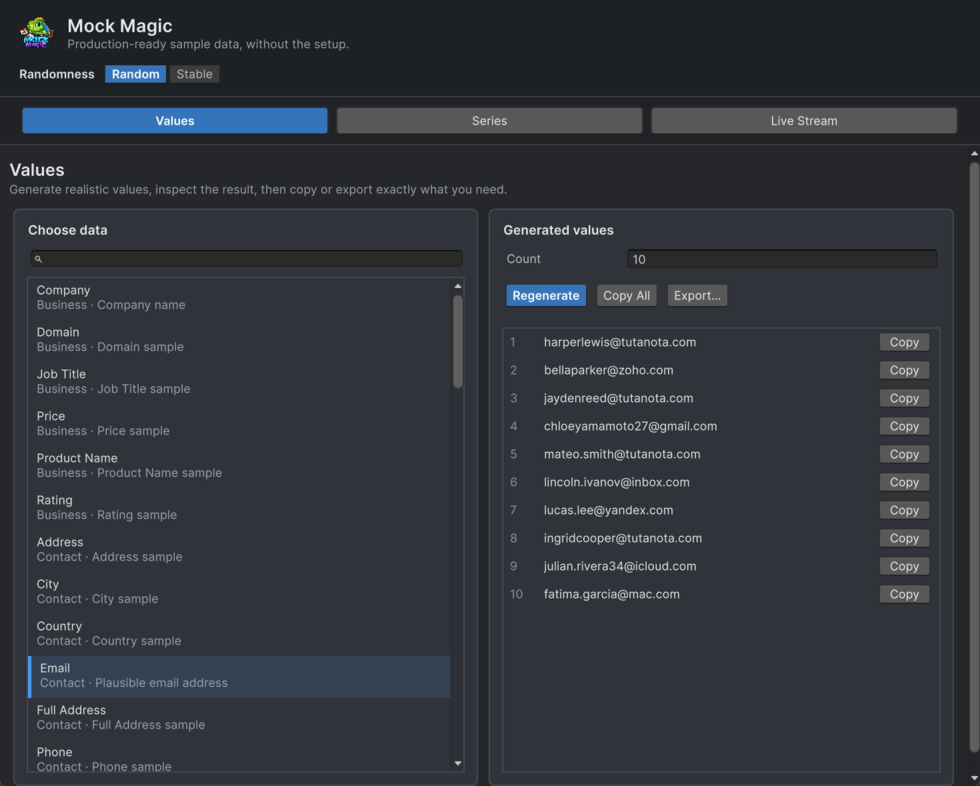Copy julian.rivera34@icloud.com value

[x=904, y=566]
